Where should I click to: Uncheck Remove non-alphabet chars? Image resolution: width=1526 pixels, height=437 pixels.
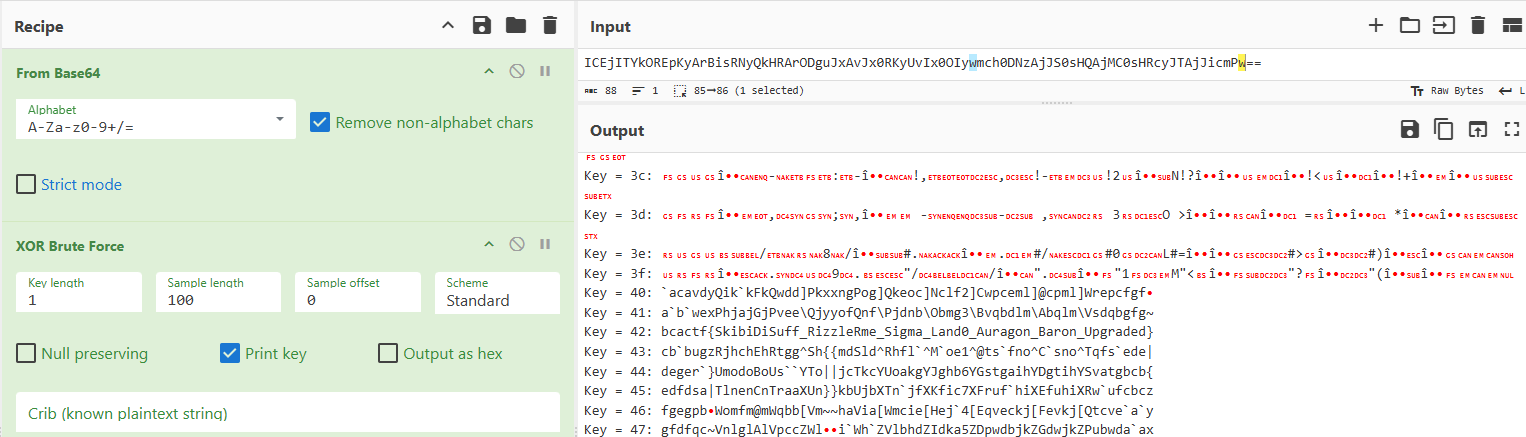click(x=320, y=122)
